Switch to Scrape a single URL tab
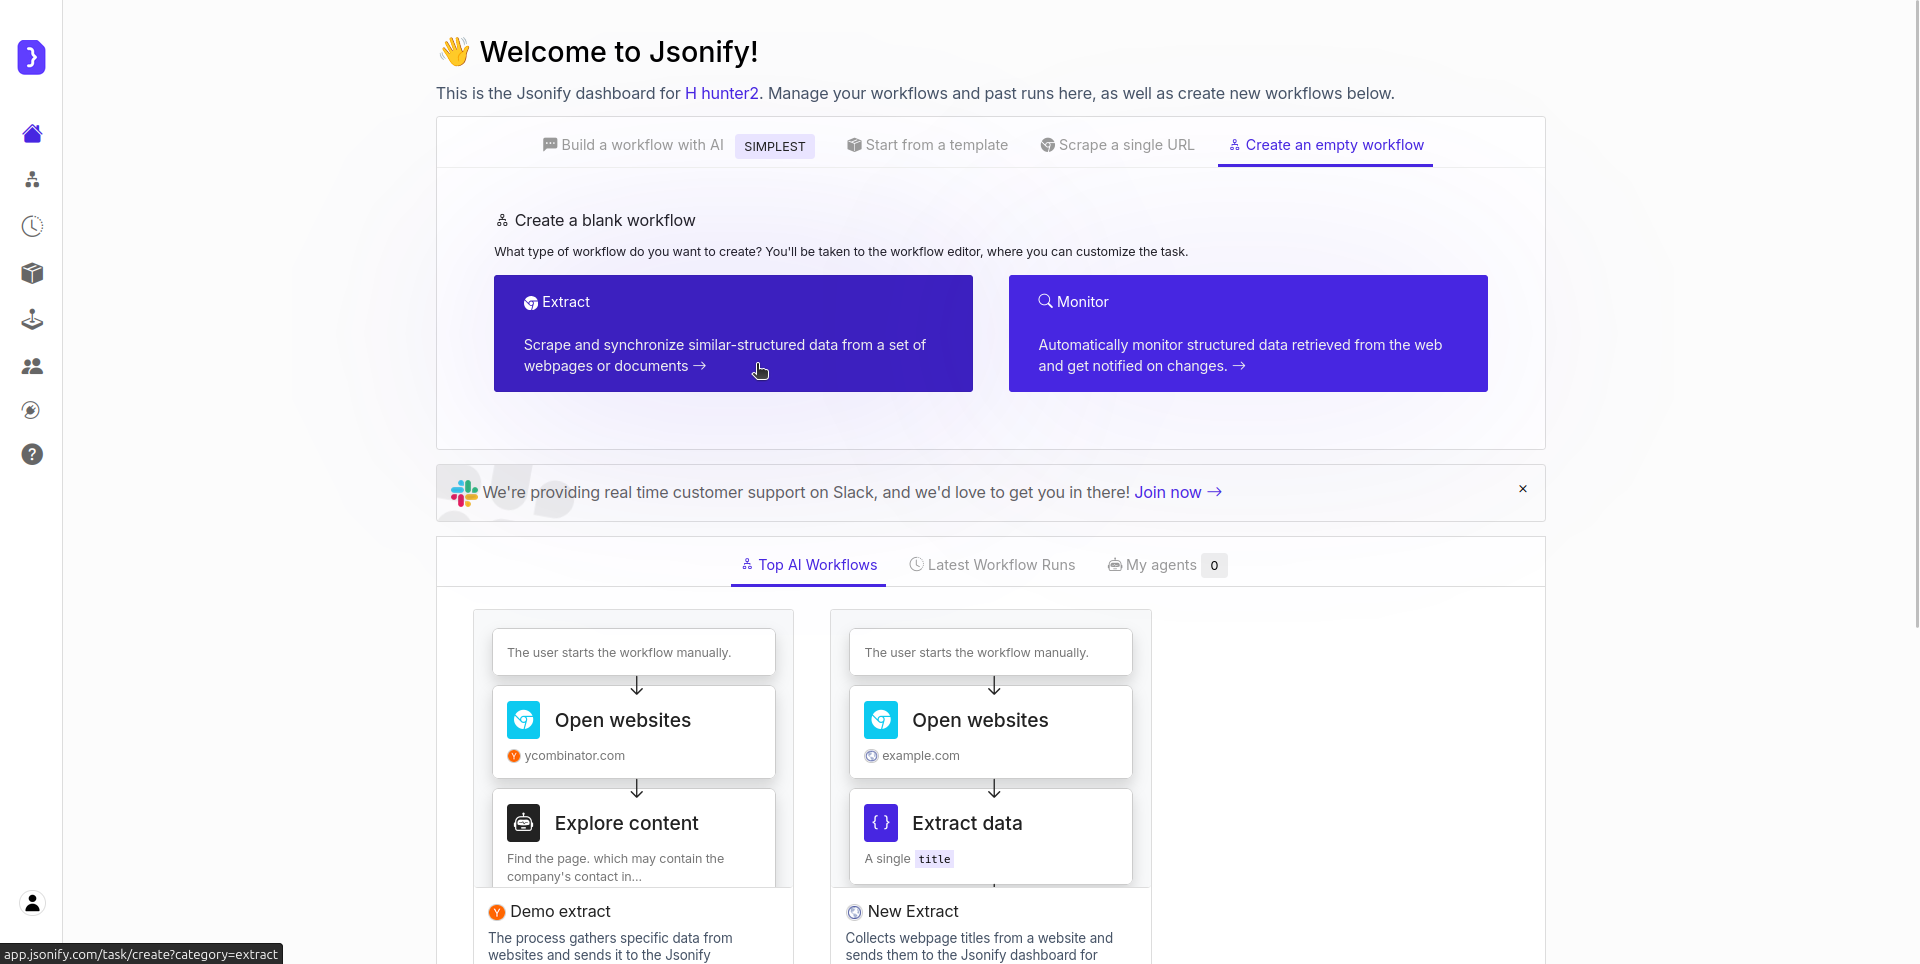This screenshot has height=964, width=1920. (1117, 144)
